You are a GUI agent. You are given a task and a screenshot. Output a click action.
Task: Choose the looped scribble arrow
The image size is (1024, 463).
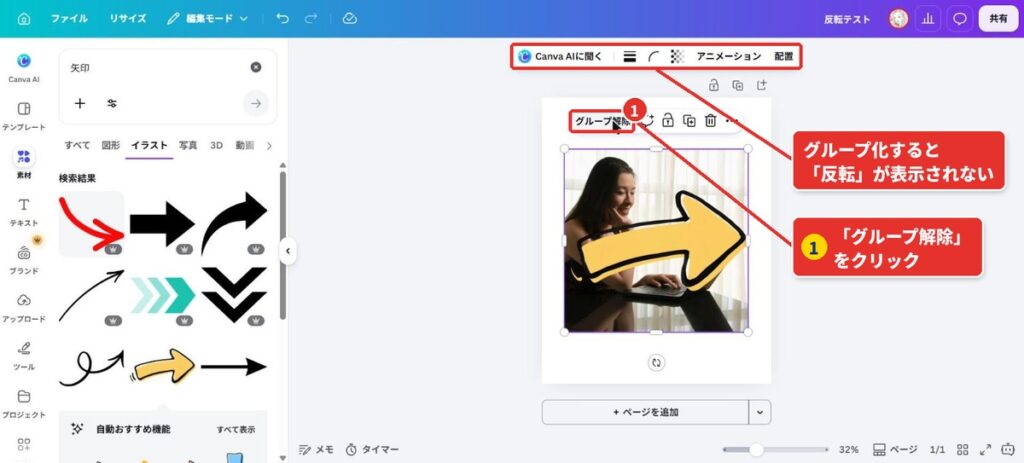pyautogui.click(x=91, y=368)
